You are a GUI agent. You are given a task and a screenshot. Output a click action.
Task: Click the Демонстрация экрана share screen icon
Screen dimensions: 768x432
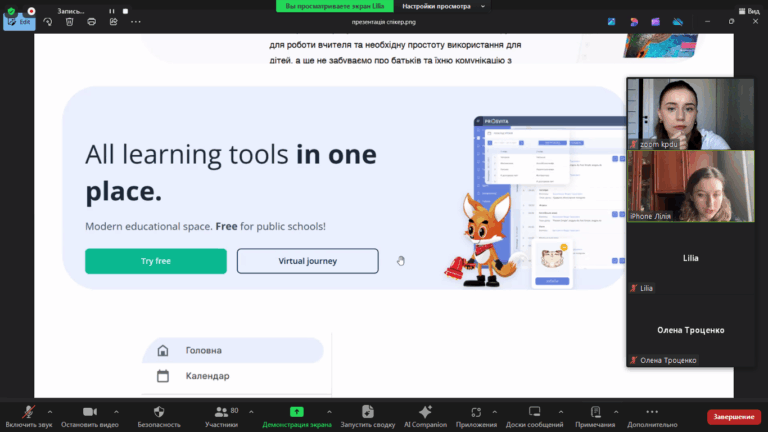point(297,412)
